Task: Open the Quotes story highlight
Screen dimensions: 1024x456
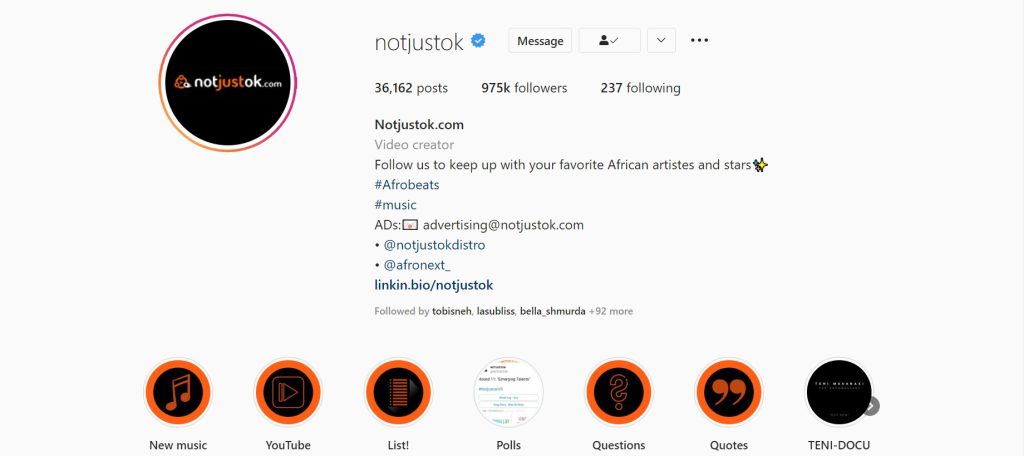Action: 729,392
